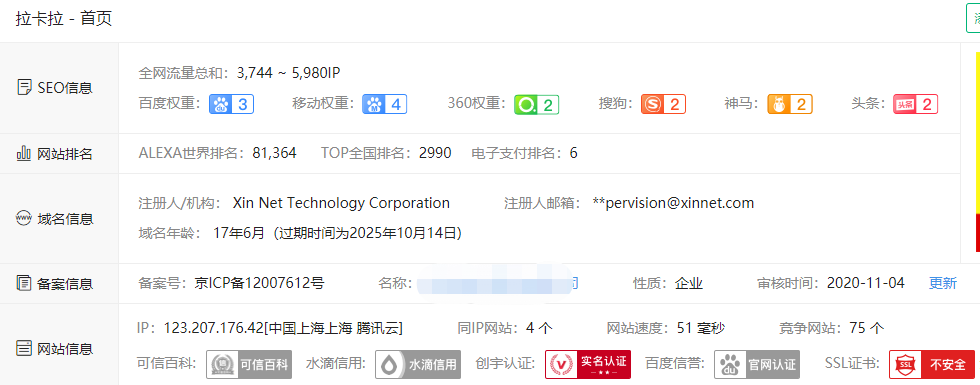Click the blurred company name link
Screen dimensions: 980x385
point(497,283)
